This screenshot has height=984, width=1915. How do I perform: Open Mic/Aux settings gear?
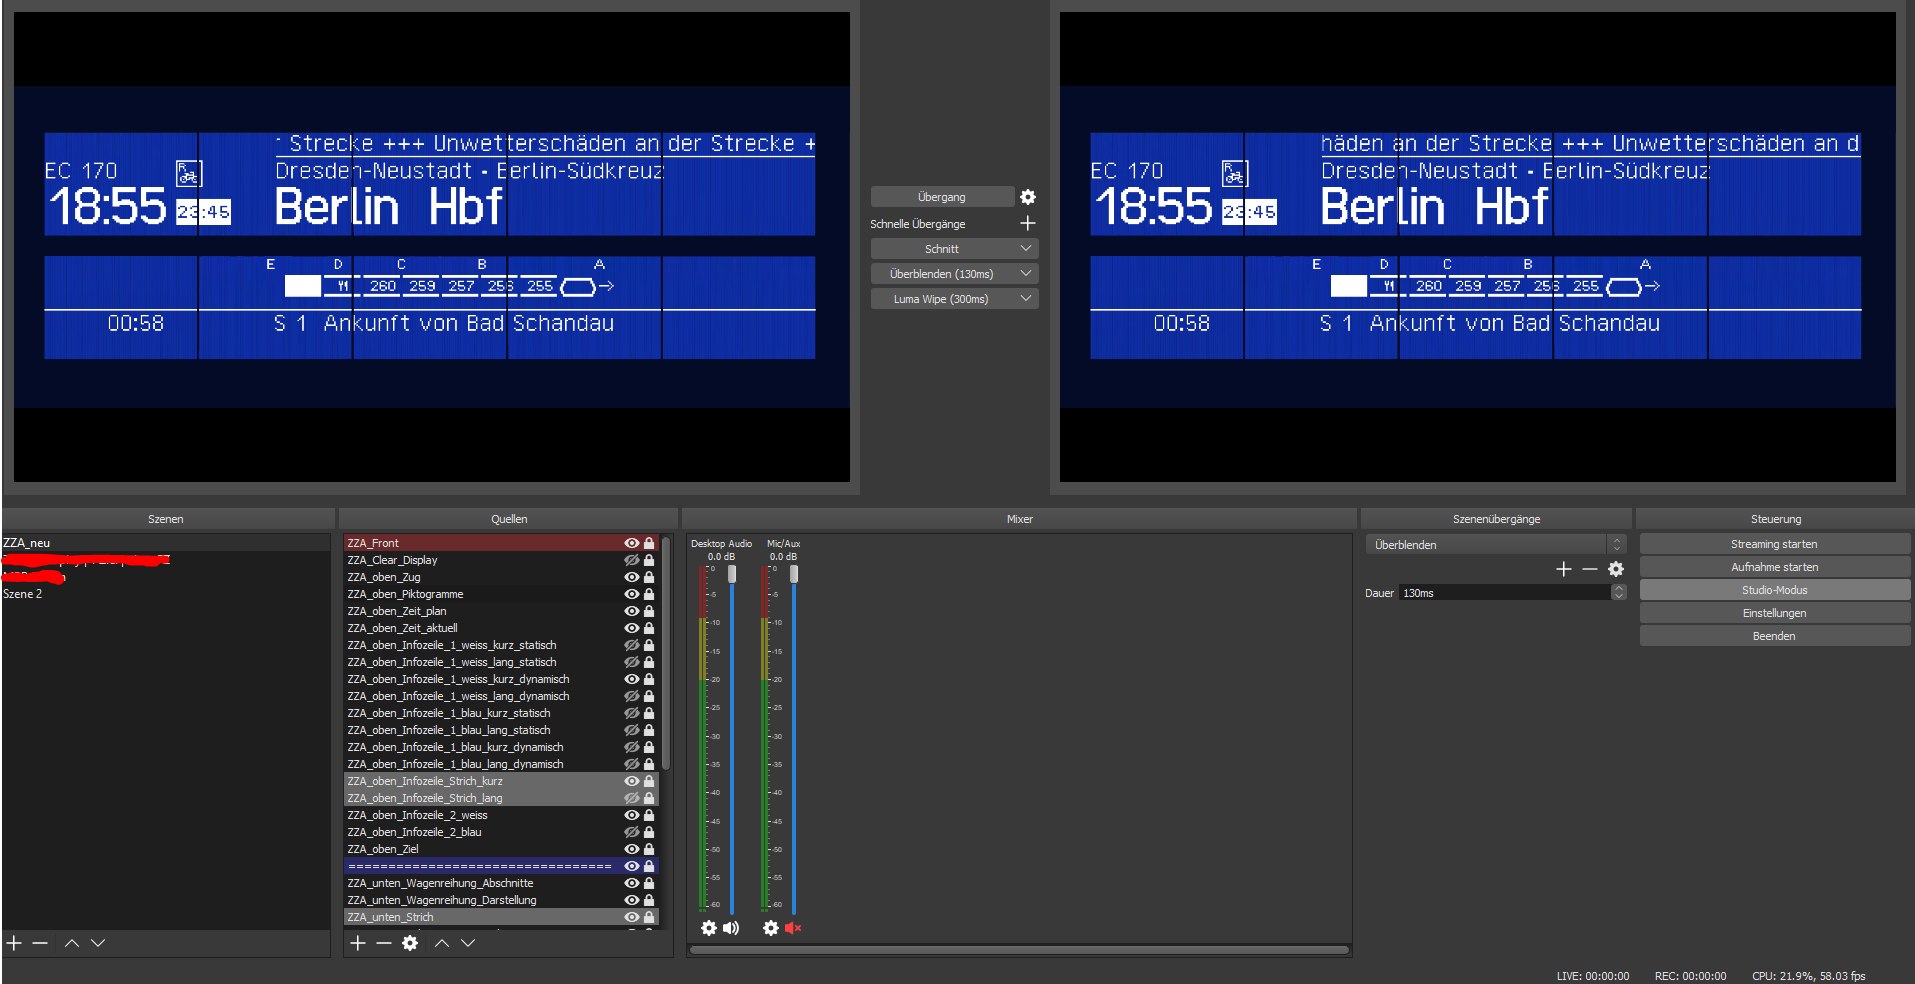[x=771, y=928]
